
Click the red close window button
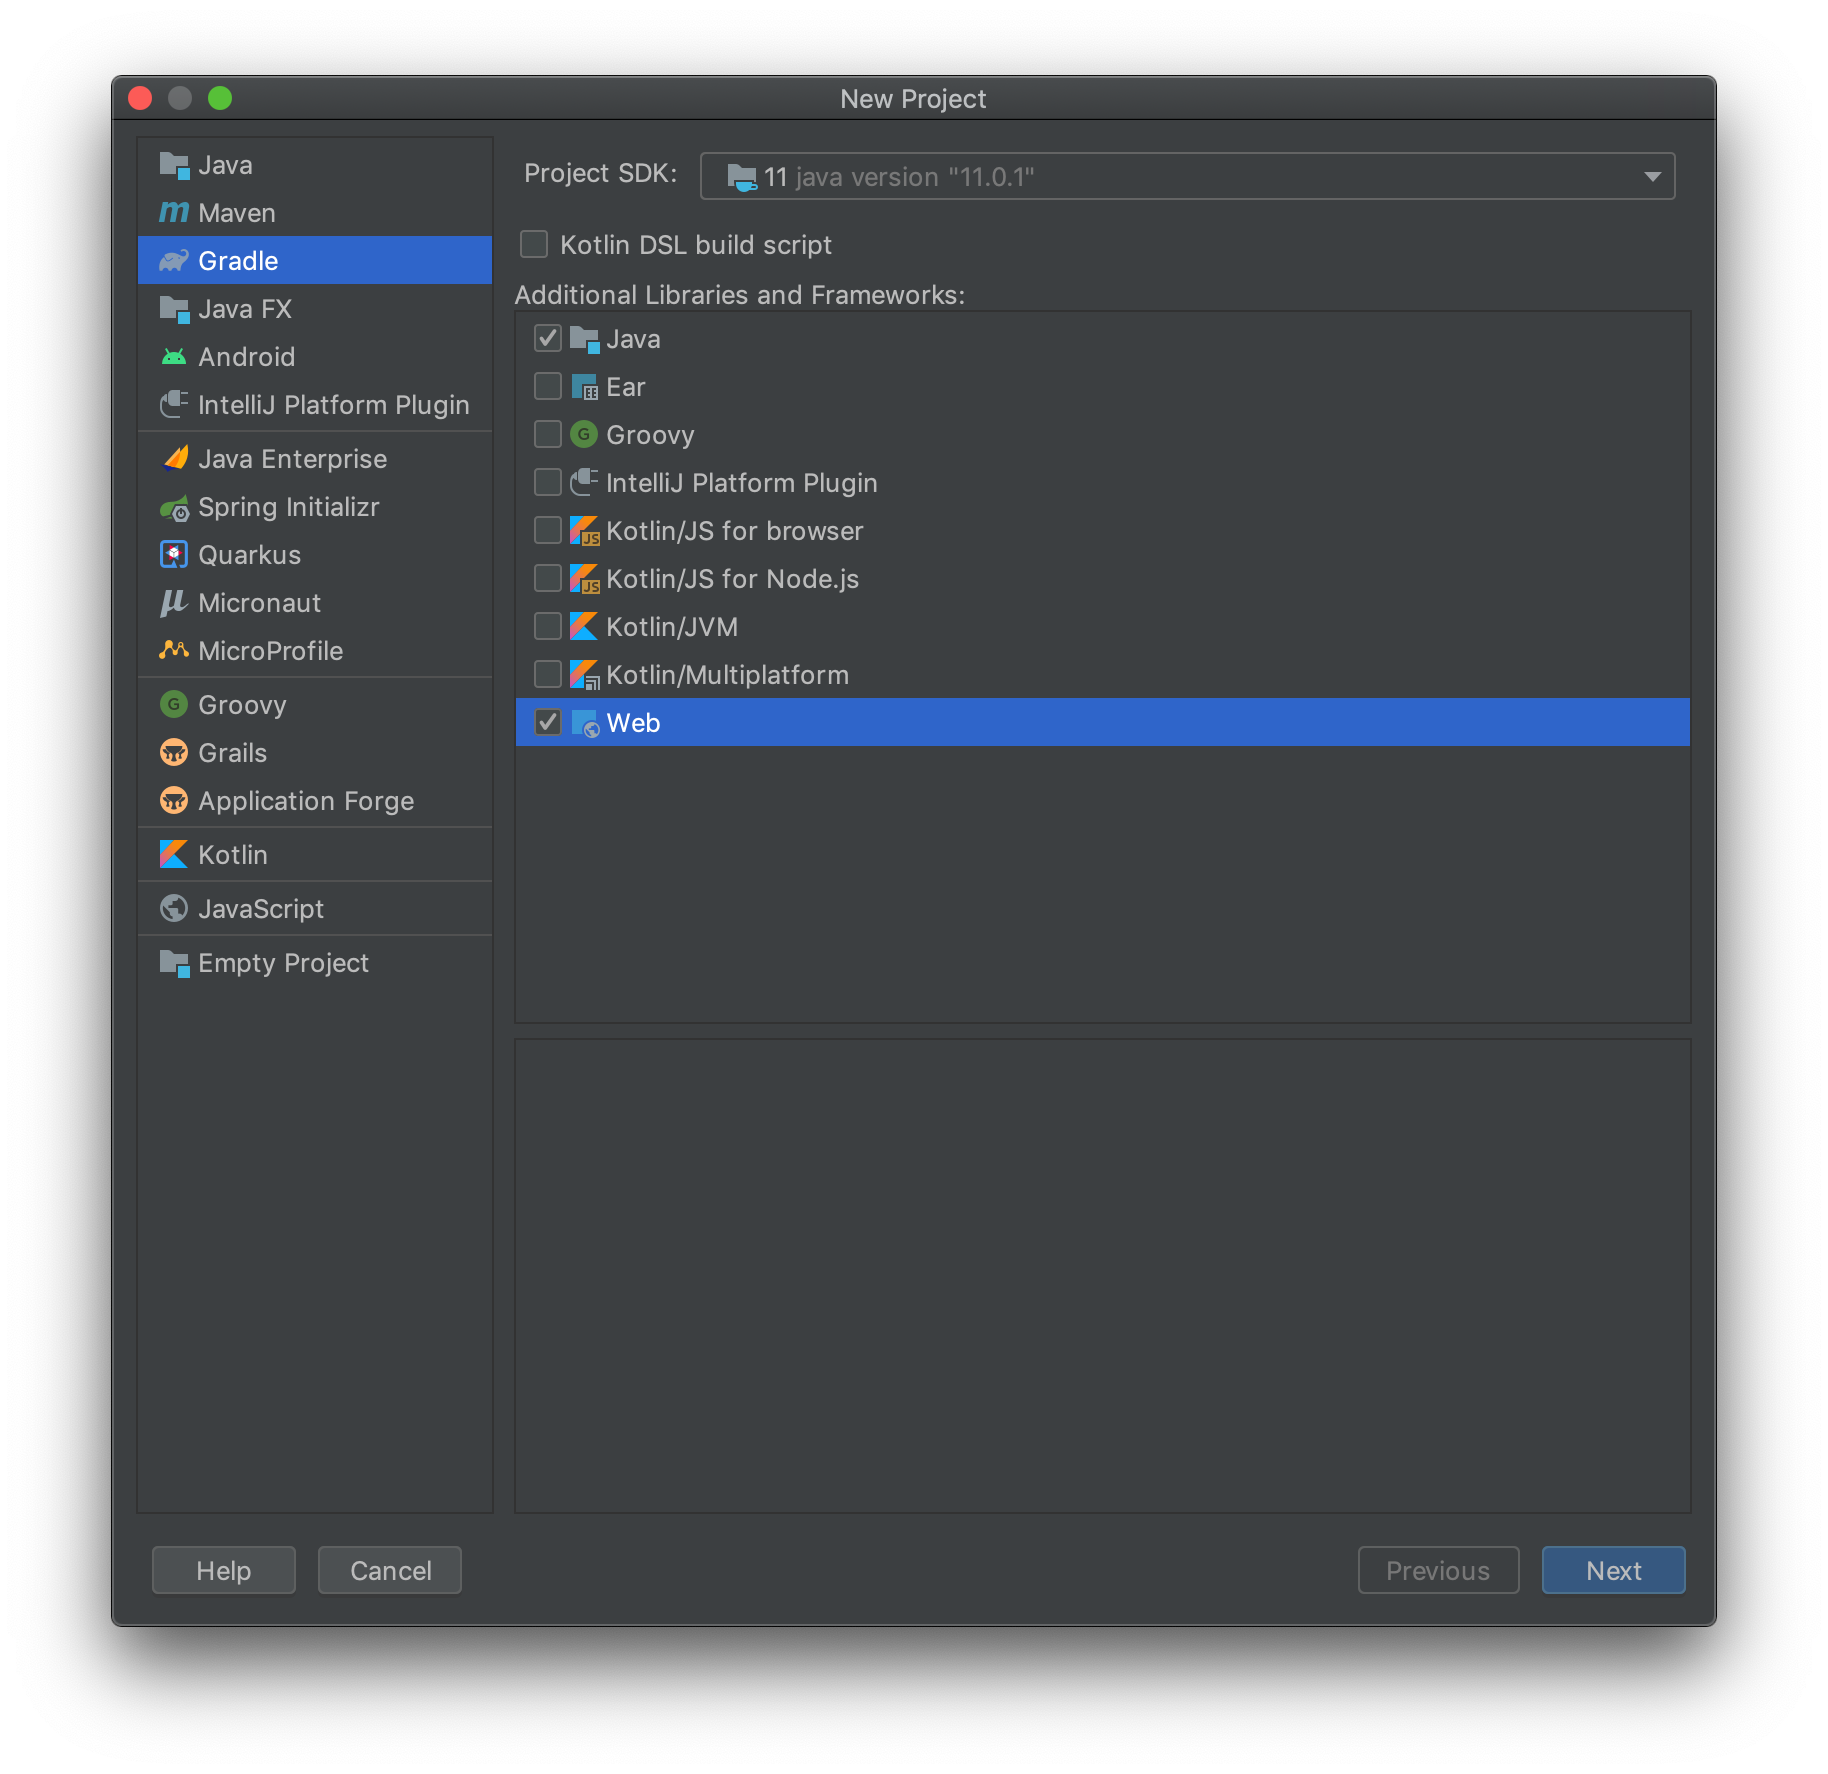140,98
